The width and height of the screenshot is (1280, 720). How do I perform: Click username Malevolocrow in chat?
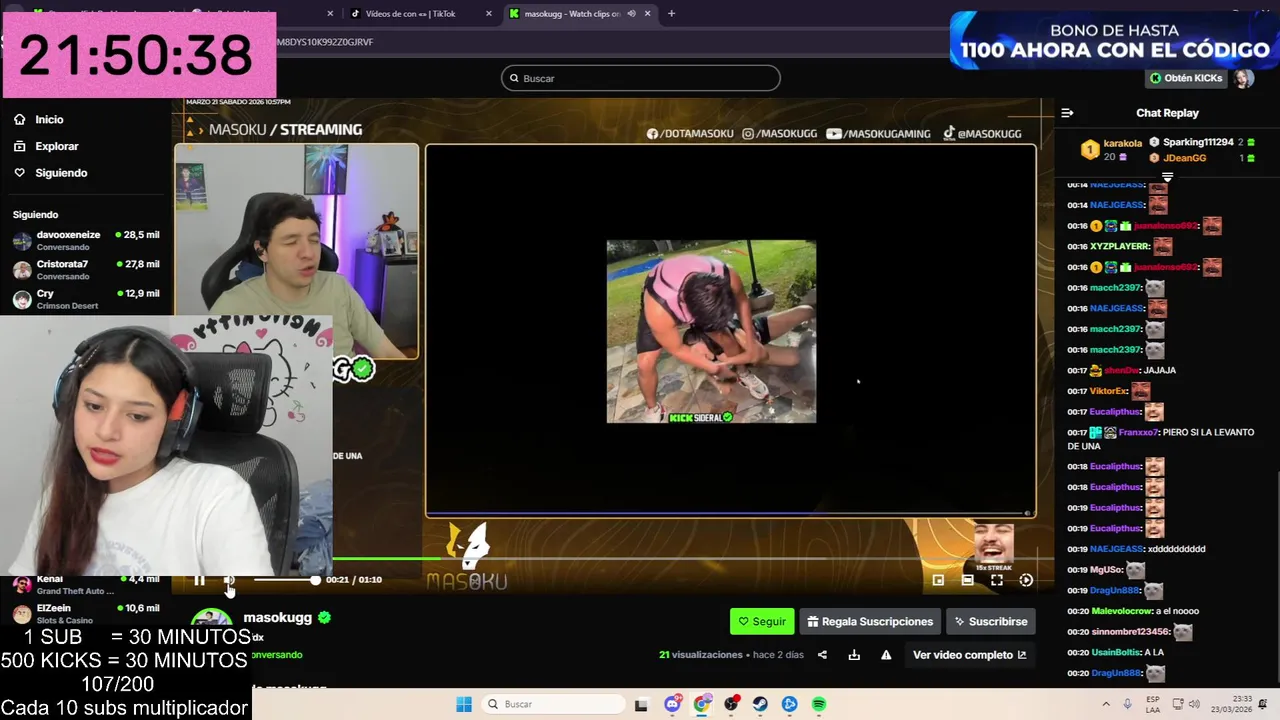click(1121, 611)
